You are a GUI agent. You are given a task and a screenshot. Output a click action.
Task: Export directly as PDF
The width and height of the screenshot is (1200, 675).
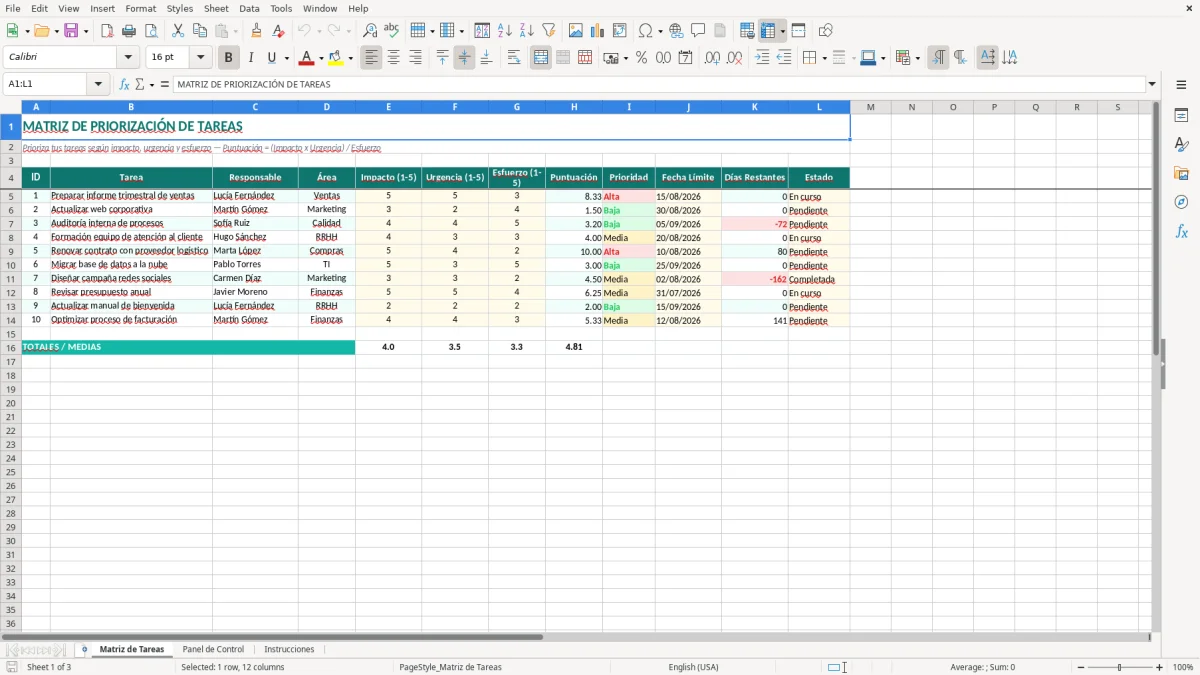point(107,31)
